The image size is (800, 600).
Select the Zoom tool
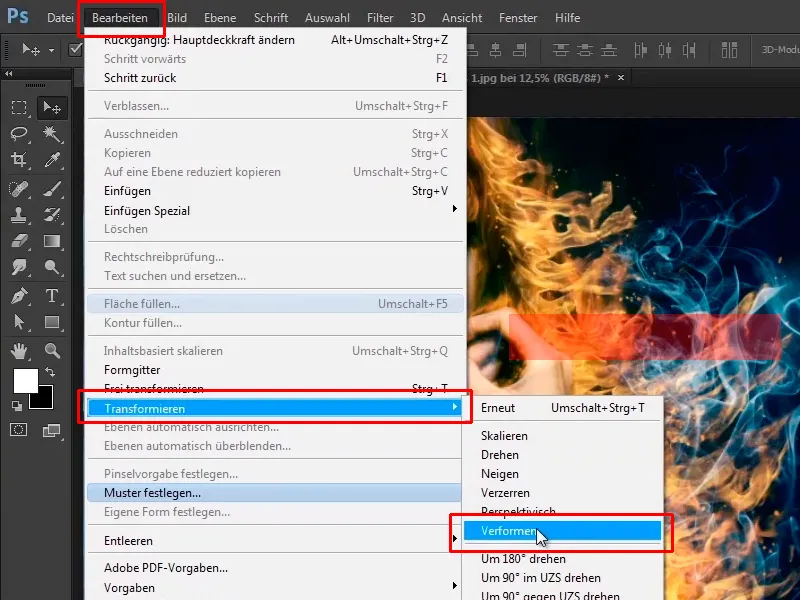pyautogui.click(x=52, y=351)
